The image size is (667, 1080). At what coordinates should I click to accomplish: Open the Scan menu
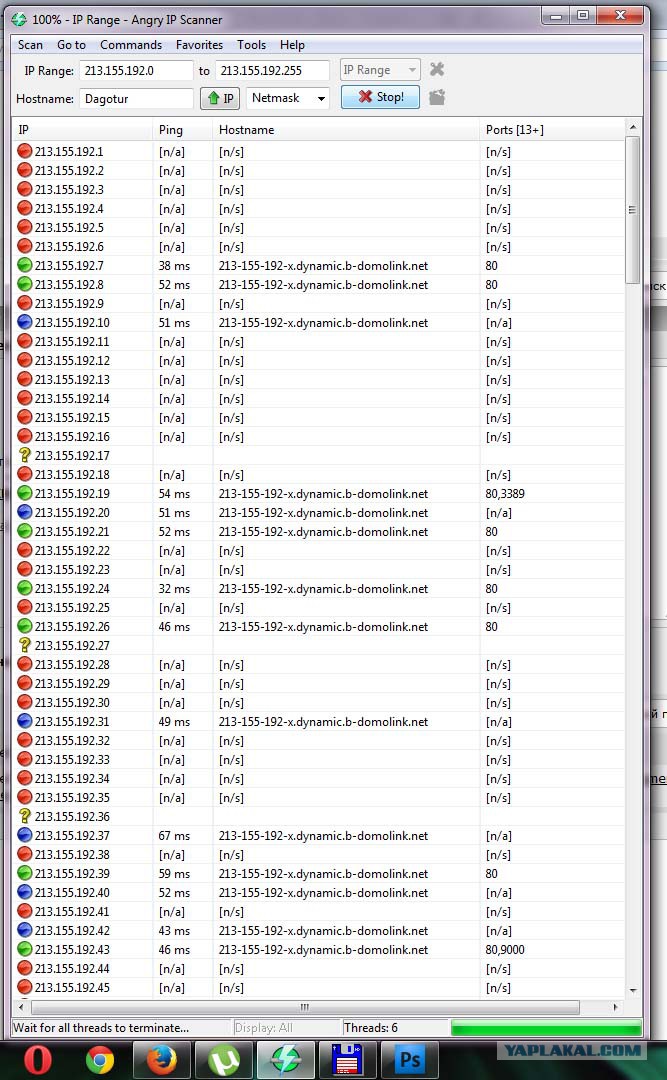pos(30,45)
